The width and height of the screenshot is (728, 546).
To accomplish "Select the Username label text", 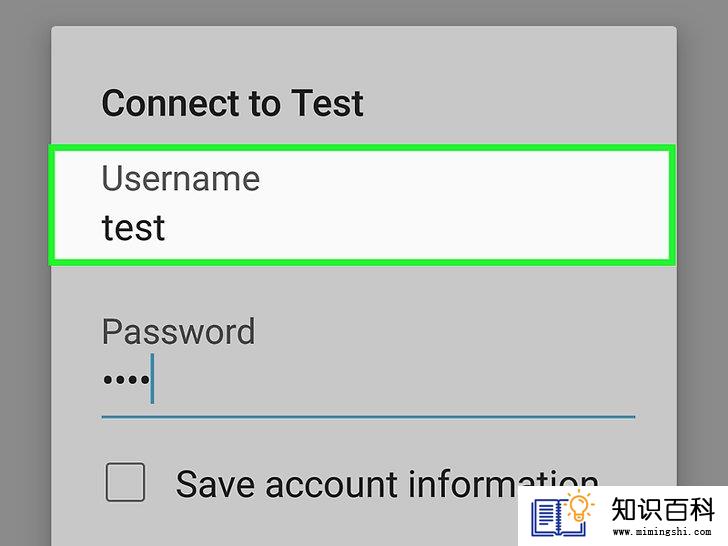I will pos(181,178).
